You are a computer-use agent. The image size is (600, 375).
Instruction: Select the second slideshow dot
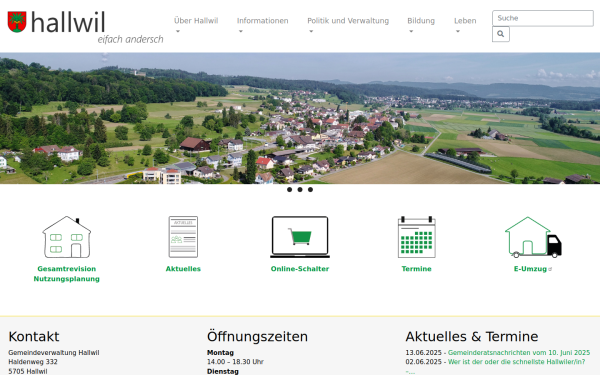point(300,189)
